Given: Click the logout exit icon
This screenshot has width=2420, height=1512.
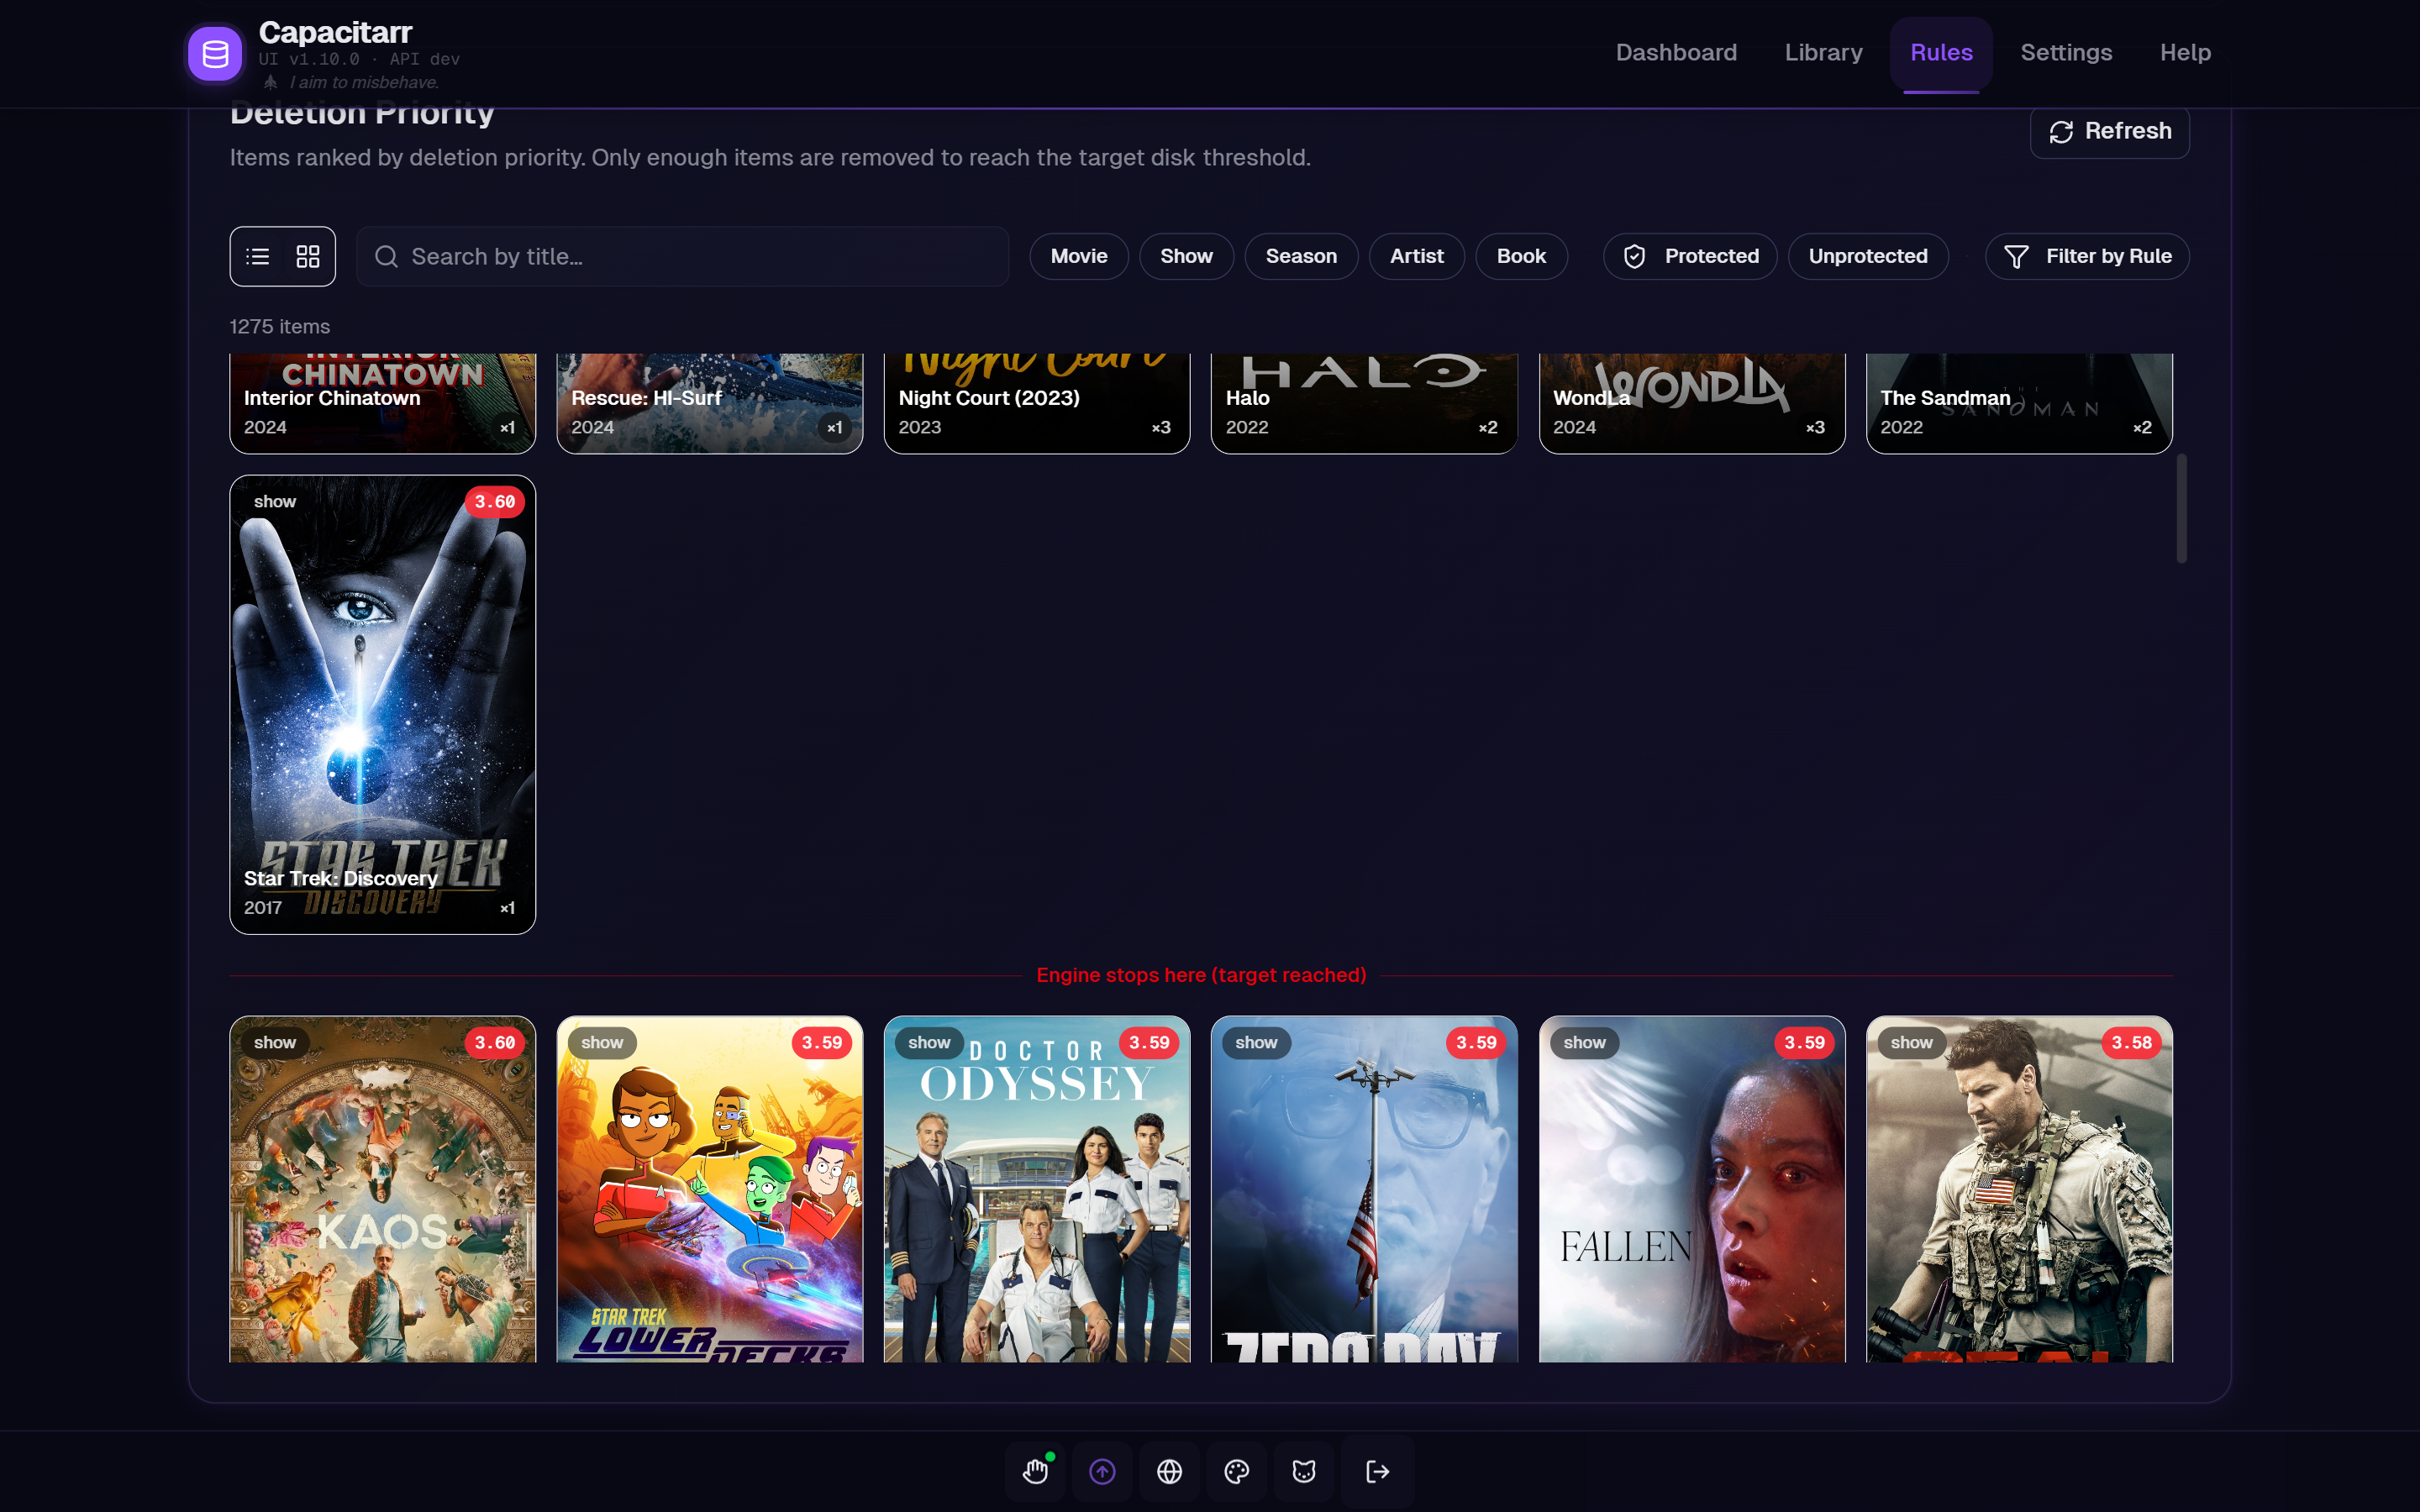Looking at the screenshot, I should (x=1377, y=1471).
